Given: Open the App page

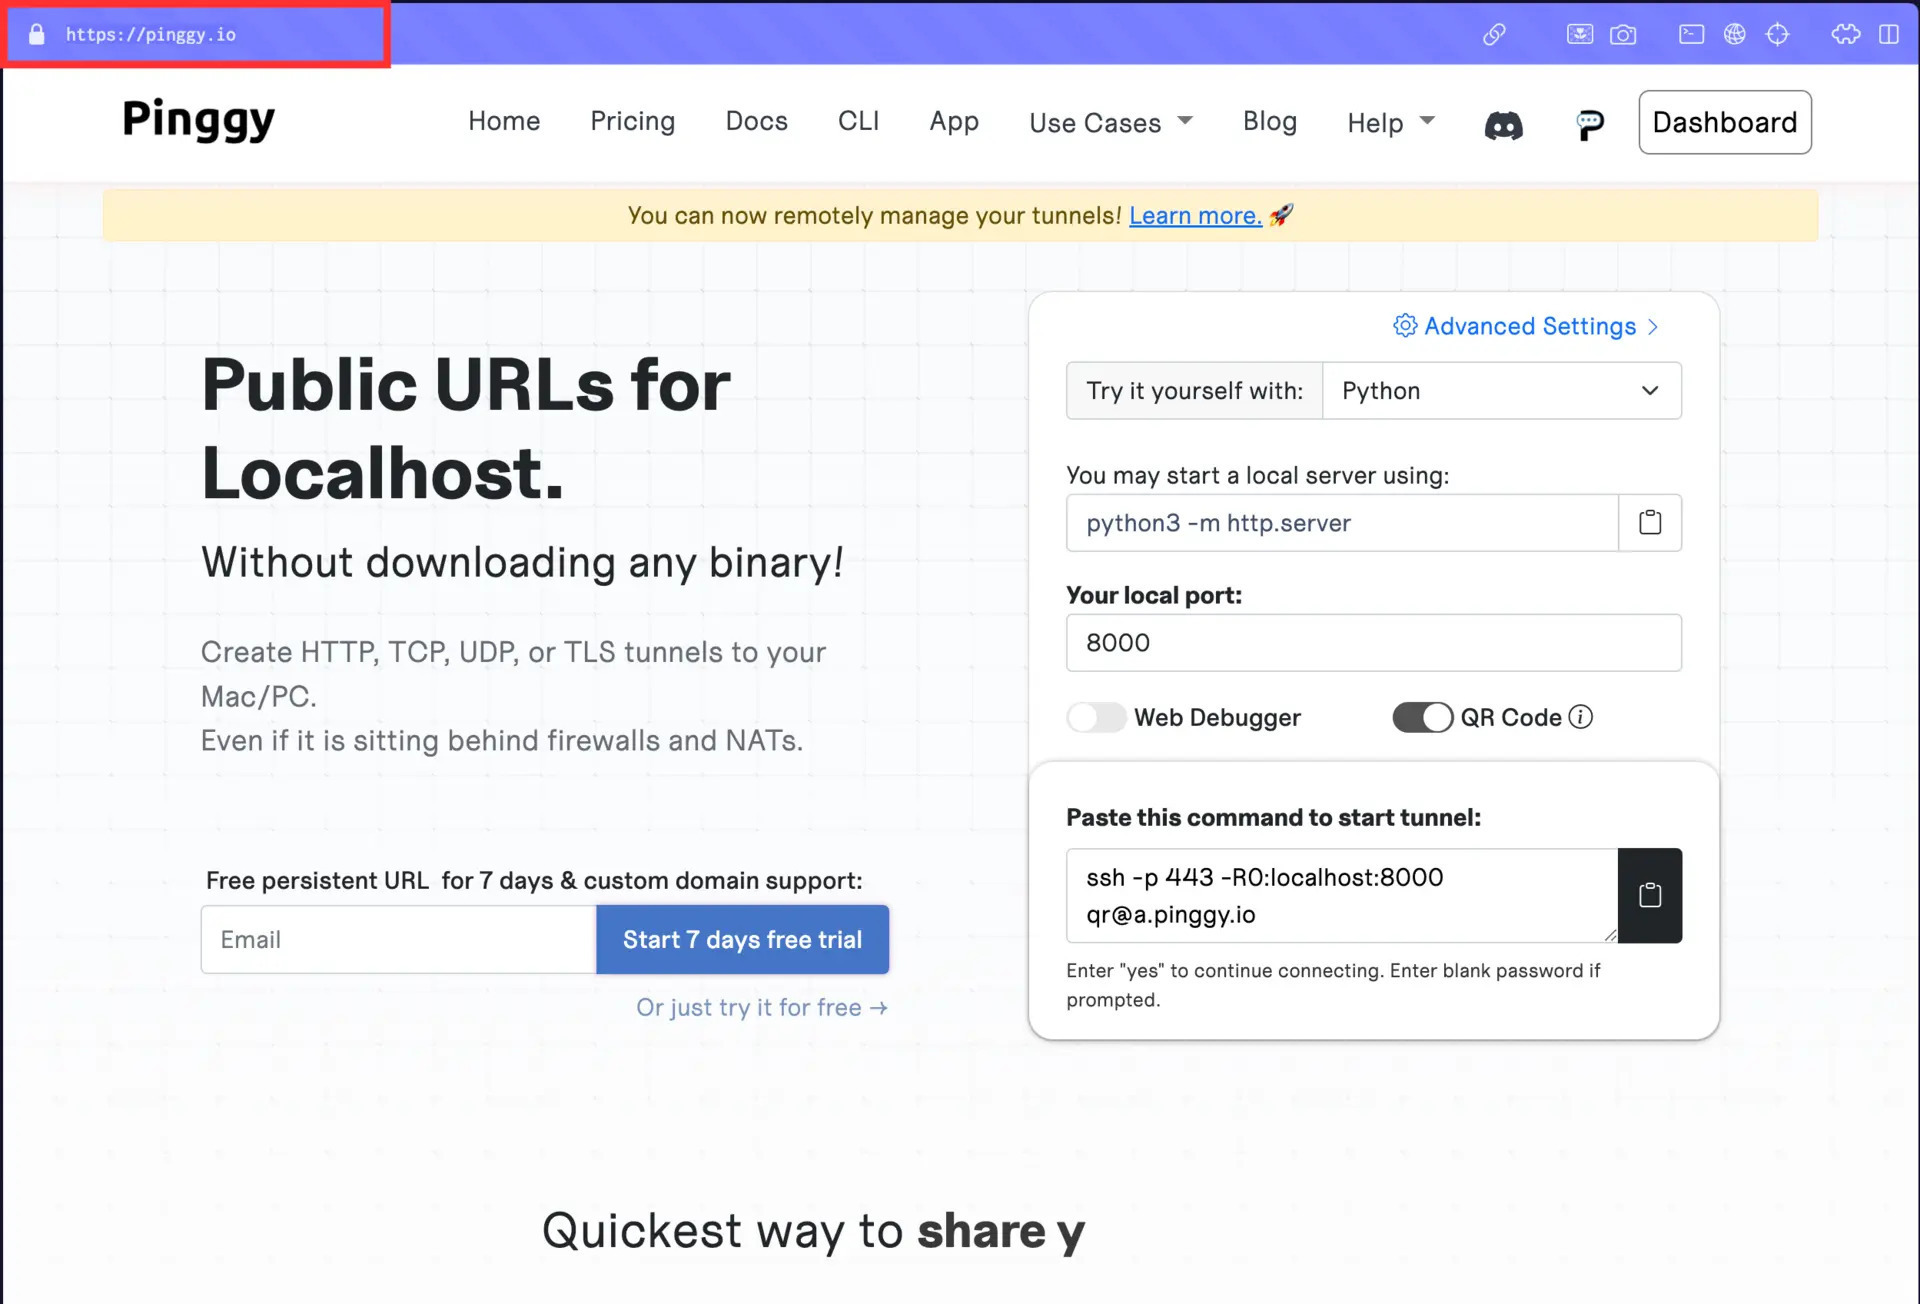Looking at the screenshot, I should tap(954, 121).
